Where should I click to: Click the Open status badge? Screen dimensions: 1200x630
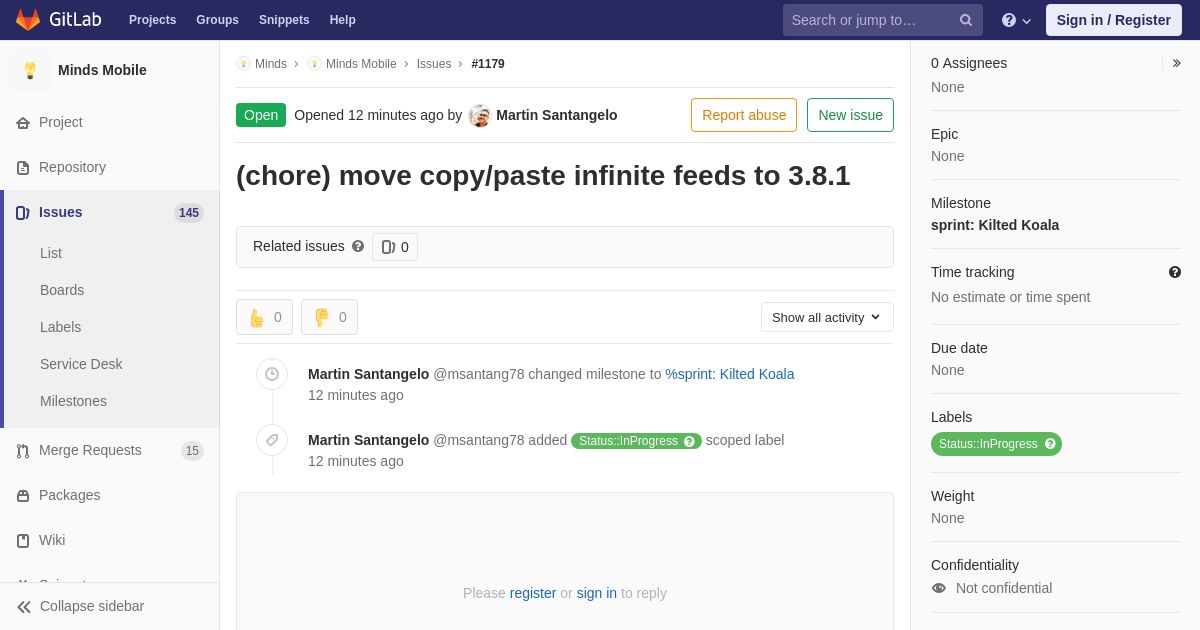pos(261,115)
